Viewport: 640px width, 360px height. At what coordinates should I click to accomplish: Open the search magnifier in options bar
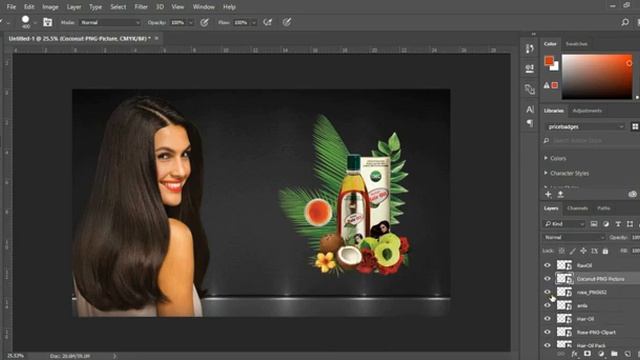[625, 22]
